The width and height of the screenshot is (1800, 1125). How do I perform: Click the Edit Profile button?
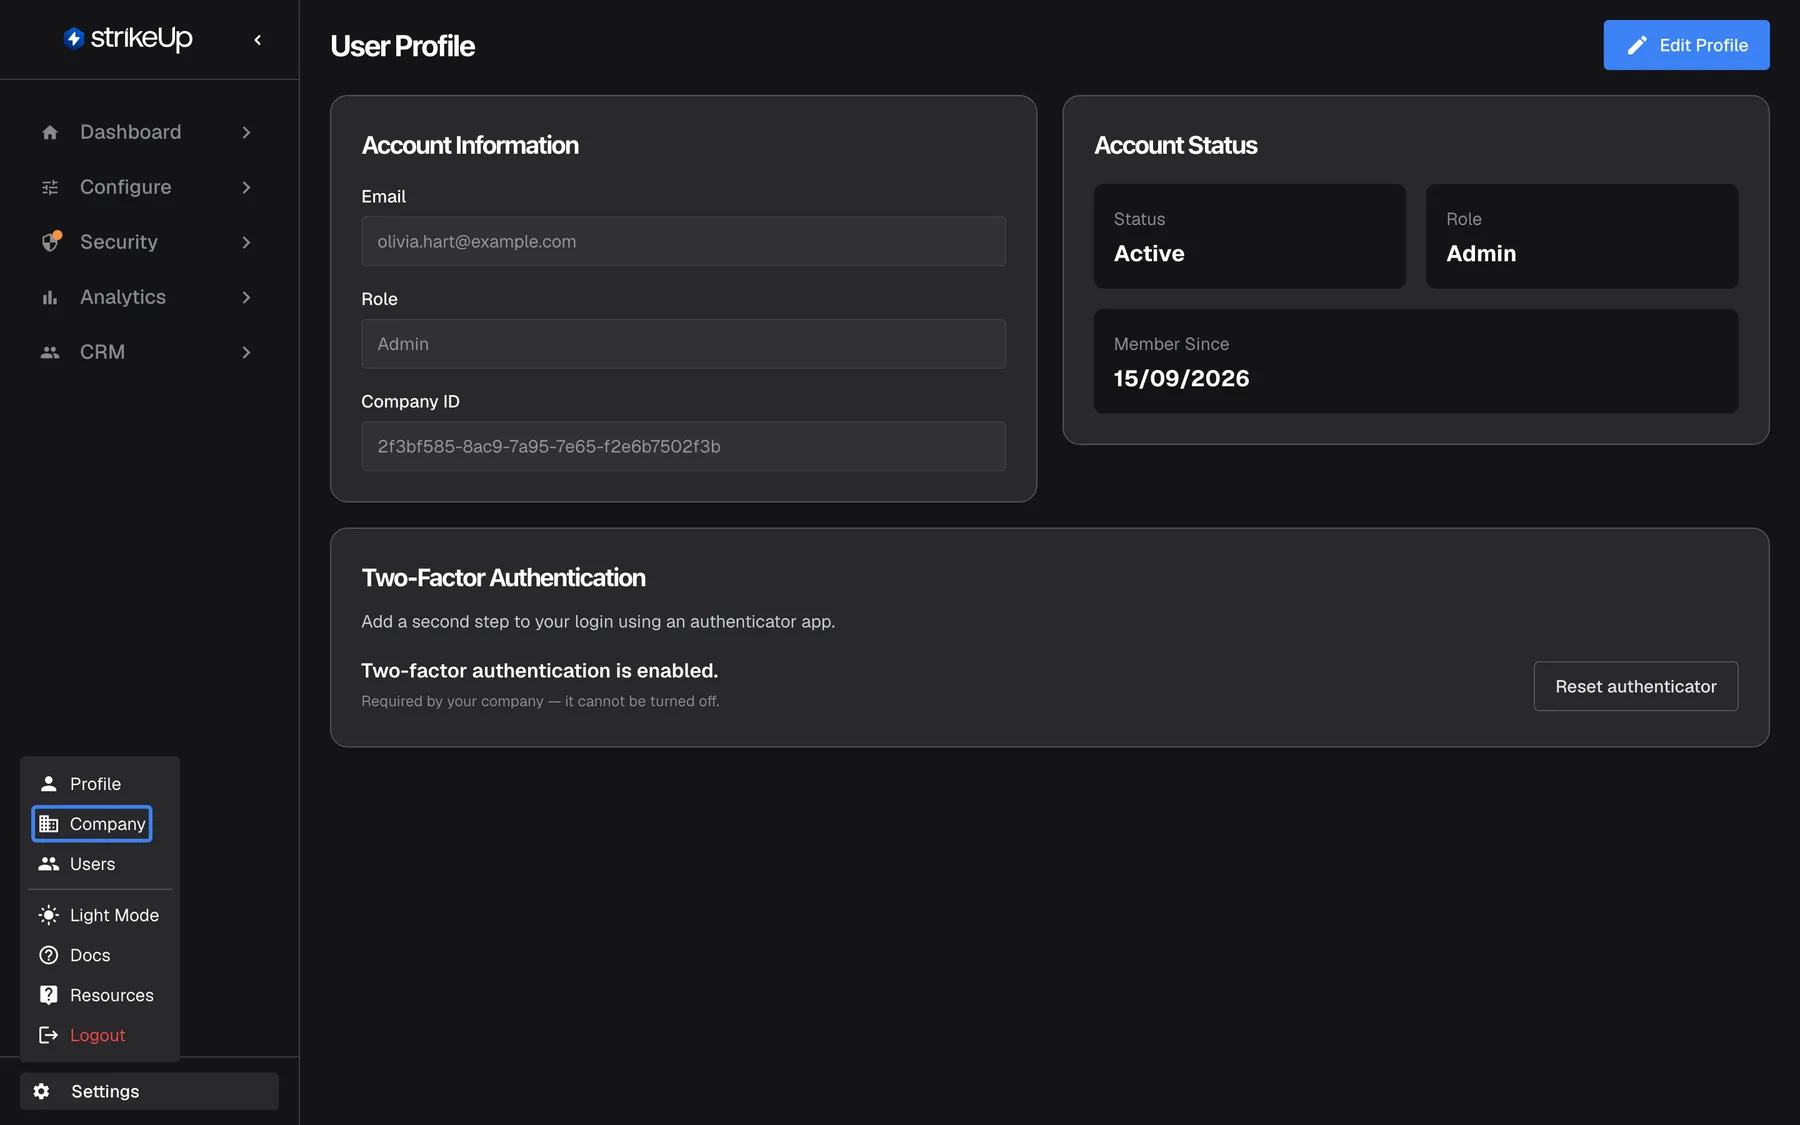point(1686,45)
